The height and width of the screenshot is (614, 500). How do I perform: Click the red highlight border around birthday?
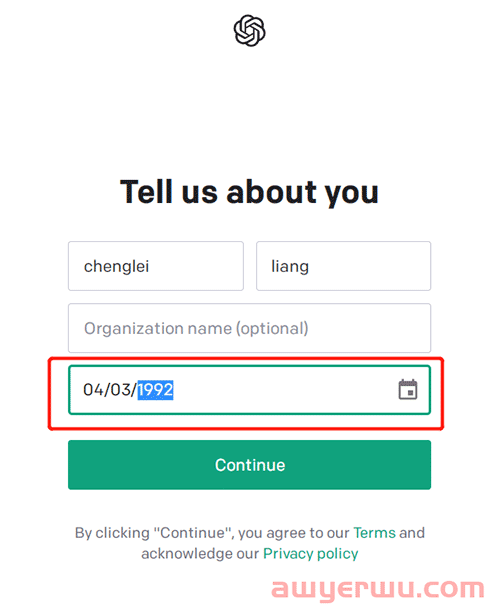[246, 428]
